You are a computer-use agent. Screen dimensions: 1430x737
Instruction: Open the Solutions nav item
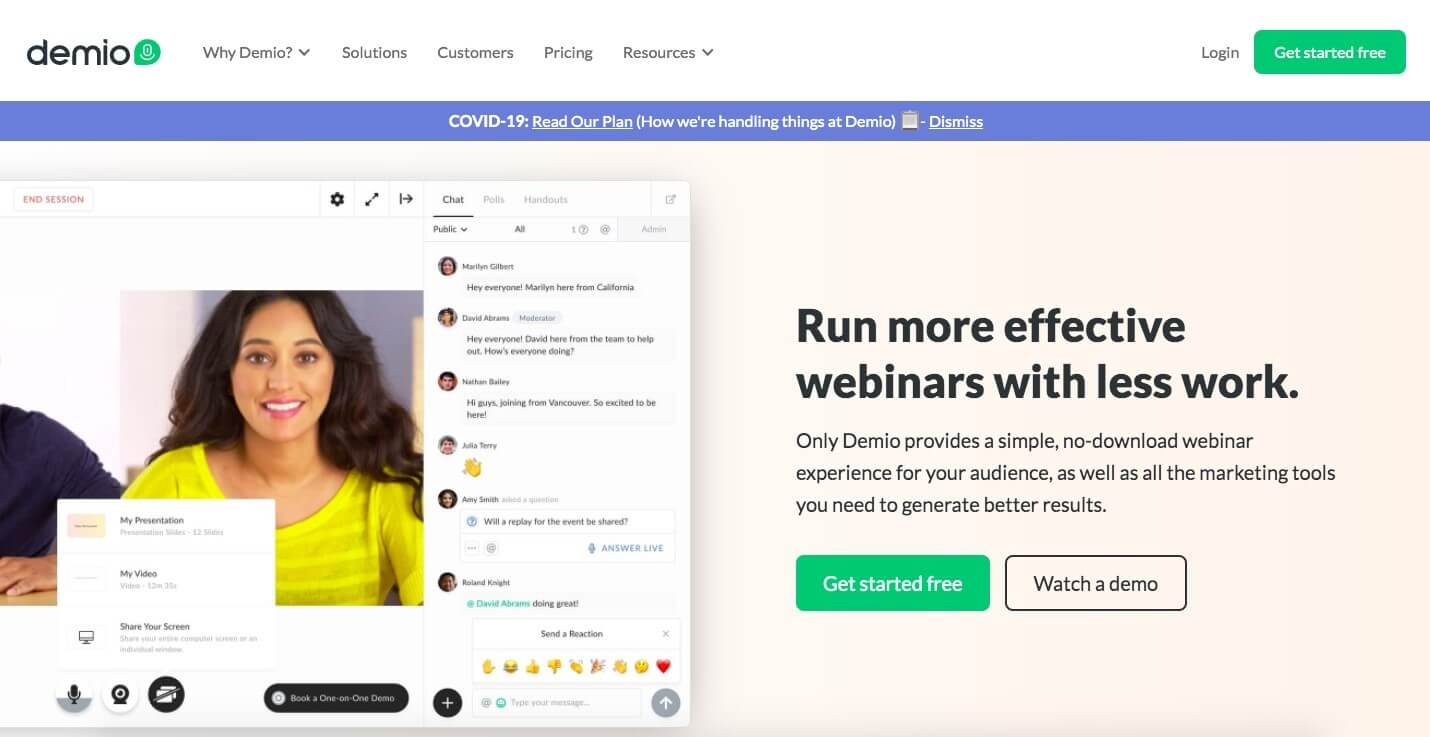(374, 52)
